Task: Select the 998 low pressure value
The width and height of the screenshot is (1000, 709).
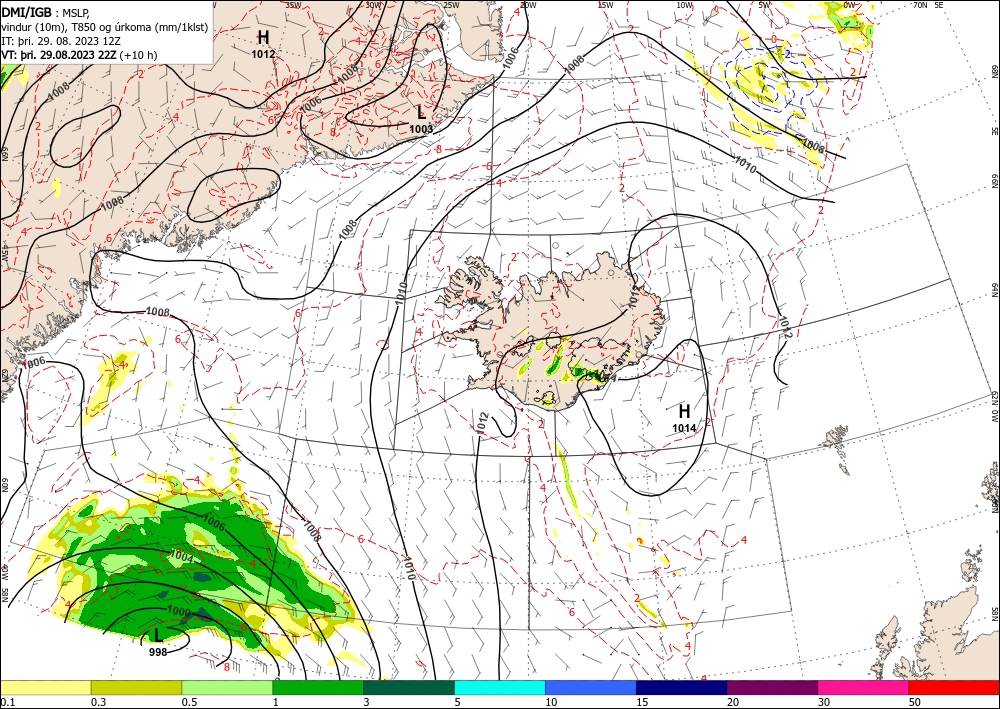Action: pyautogui.click(x=158, y=652)
